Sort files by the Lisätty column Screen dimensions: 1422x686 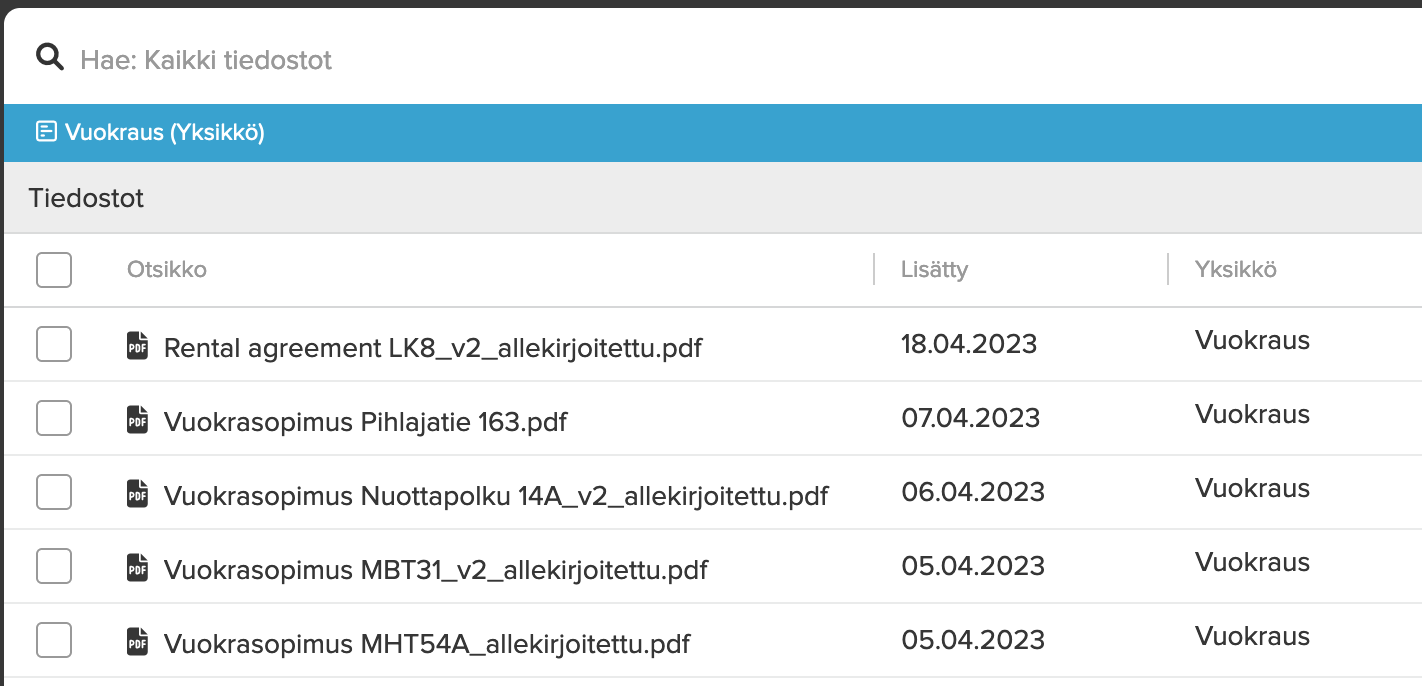pos(934,270)
